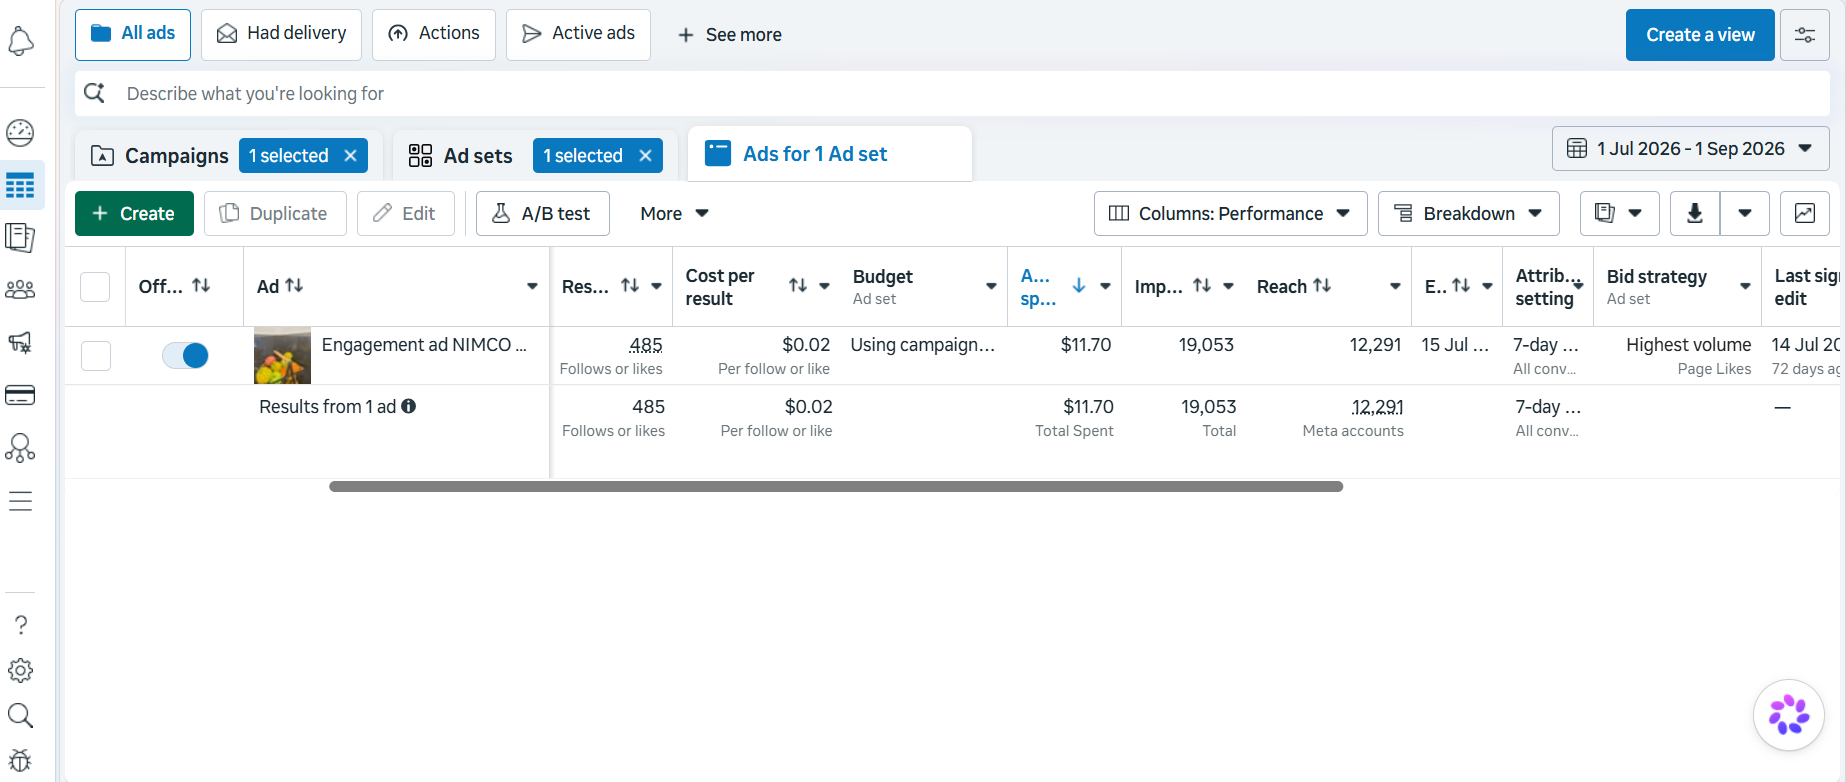Screen dimensions: 1846x782
Task: Select the Engagement ad NIMCO row checkbox
Action: [x=96, y=356]
